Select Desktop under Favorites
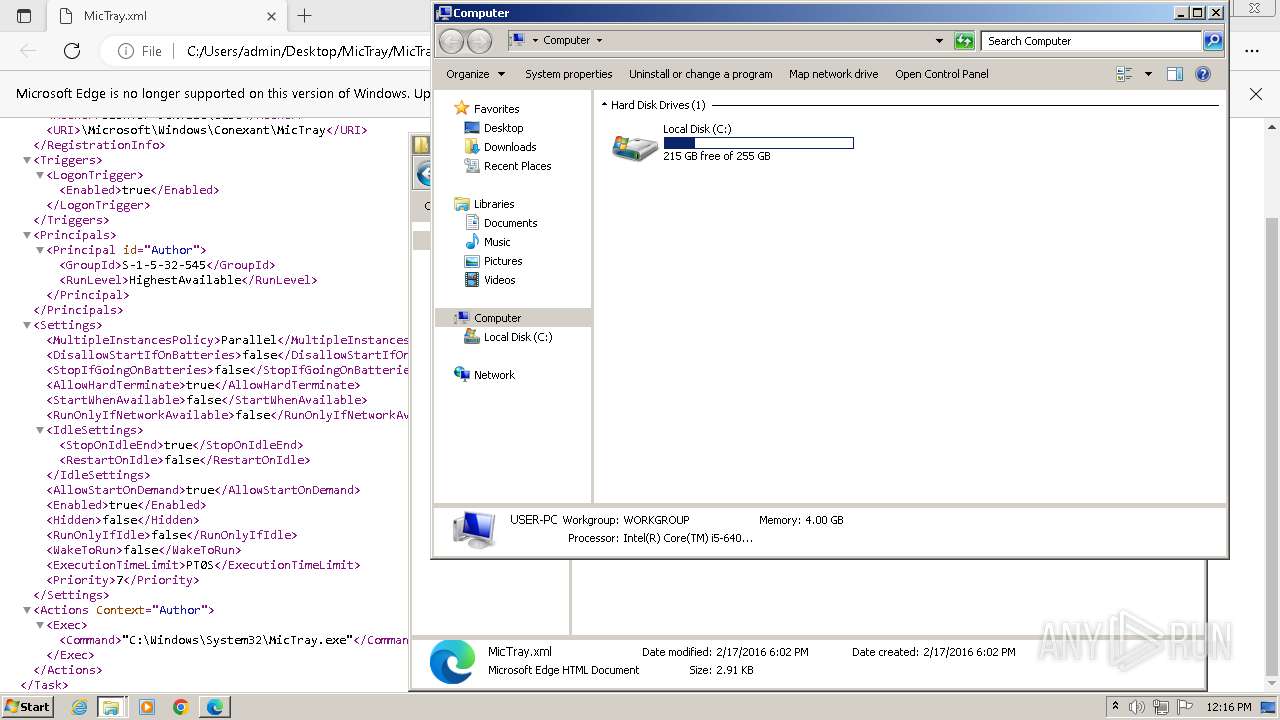Screen dimensions: 1280x720 [x=503, y=128]
